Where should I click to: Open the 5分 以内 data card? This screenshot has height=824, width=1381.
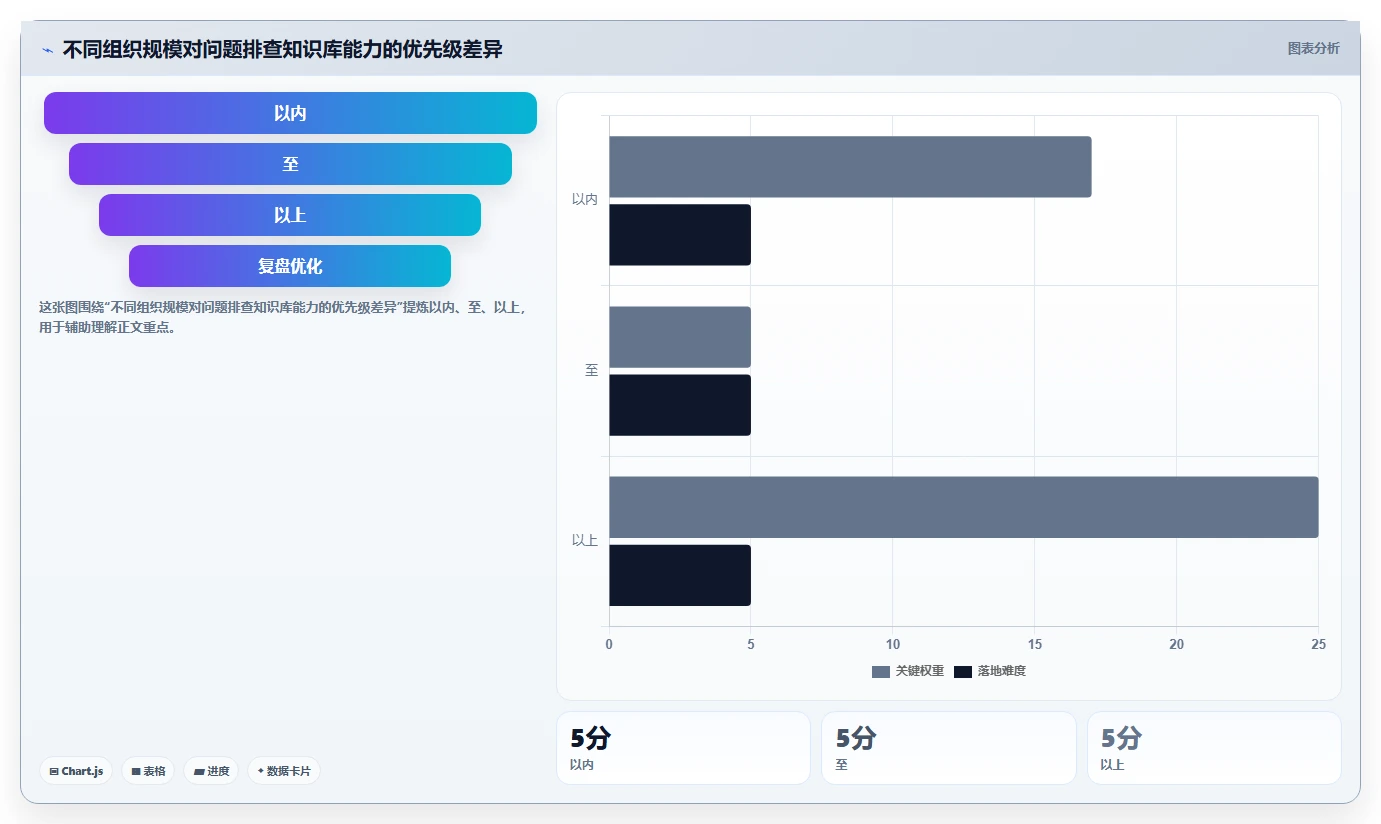tap(683, 748)
